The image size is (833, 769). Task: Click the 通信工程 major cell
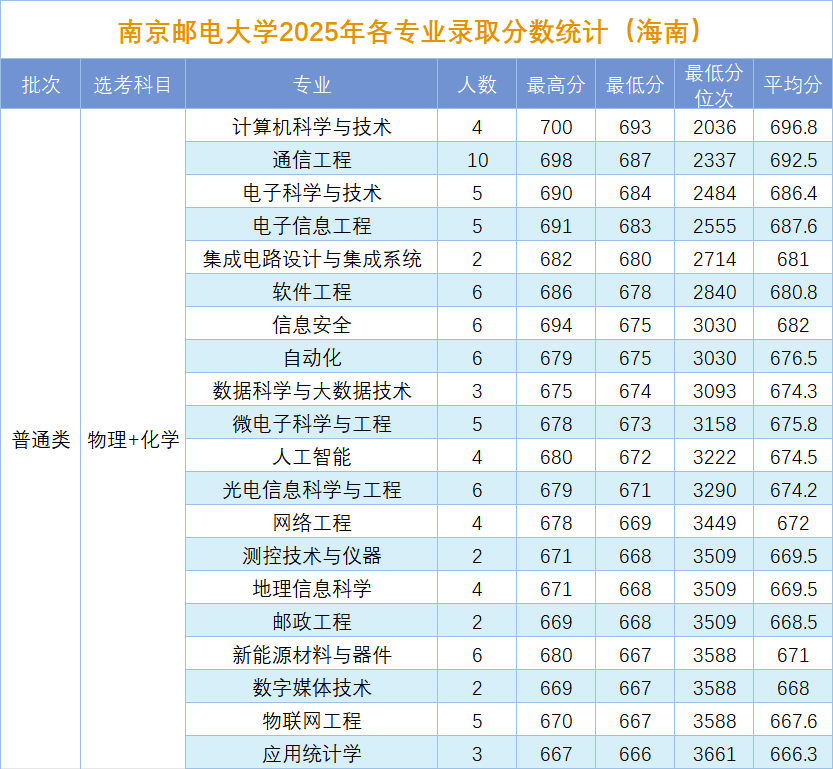pyautogui.click(x=311, y=159)
